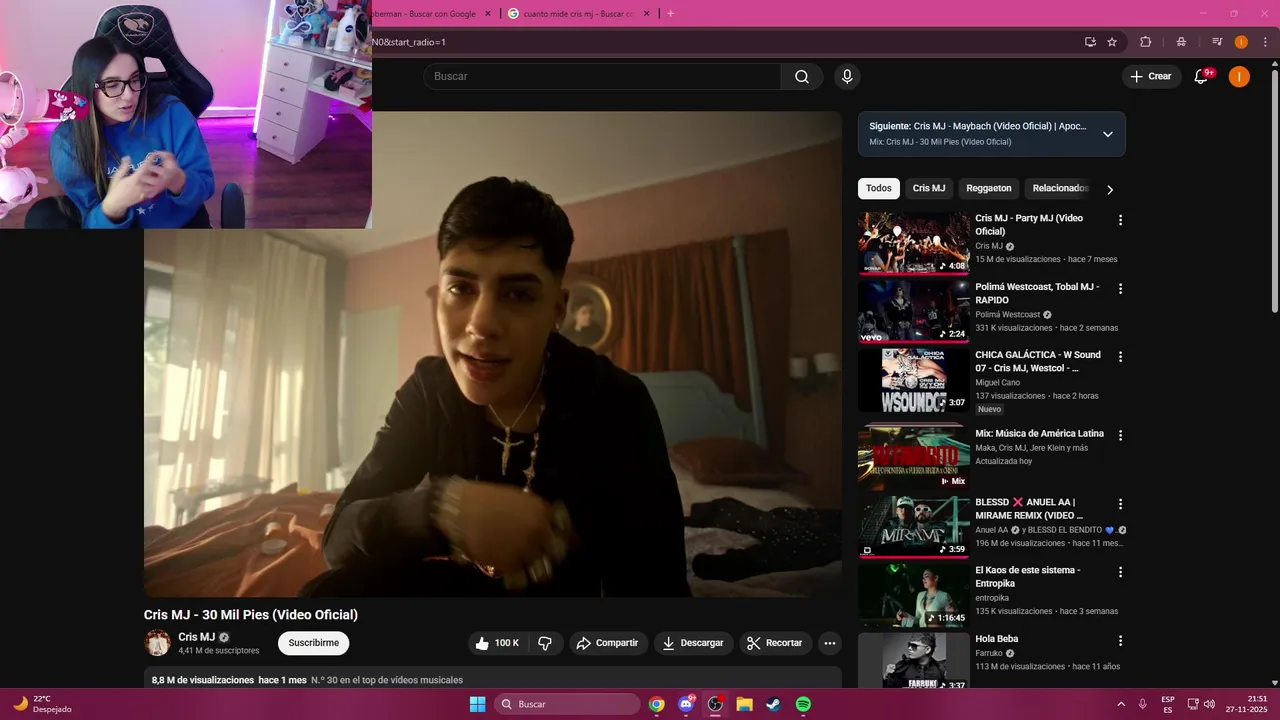Expand the Siguiente mix playlist panel
Image resolution: width=1280 pixels, height=720 pixels.
point(1107,134)
